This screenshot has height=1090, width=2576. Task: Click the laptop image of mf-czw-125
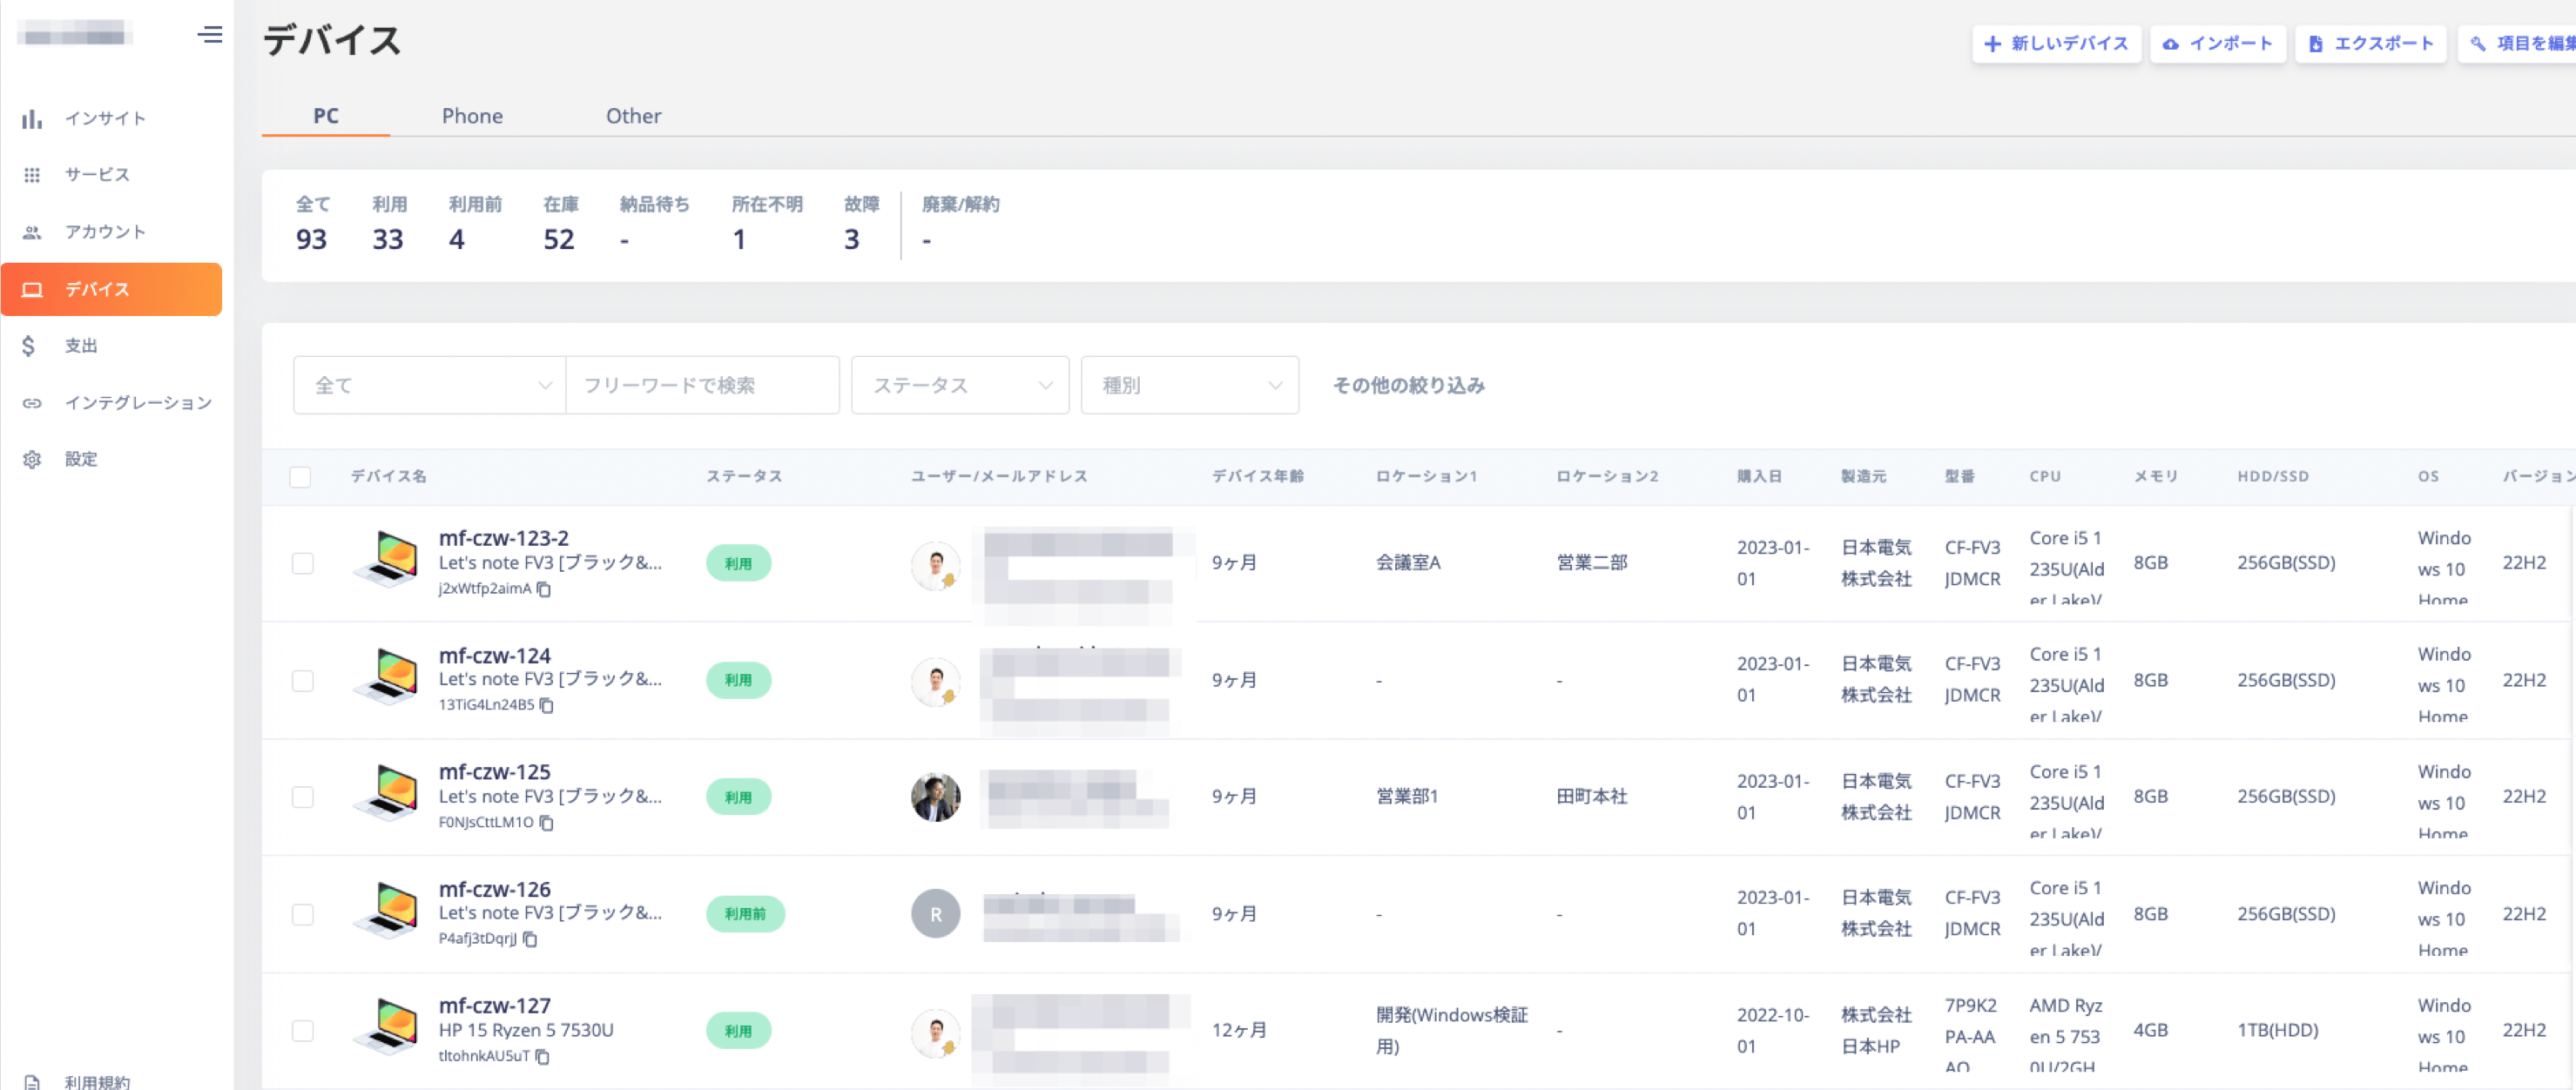(x=386, y=793)
